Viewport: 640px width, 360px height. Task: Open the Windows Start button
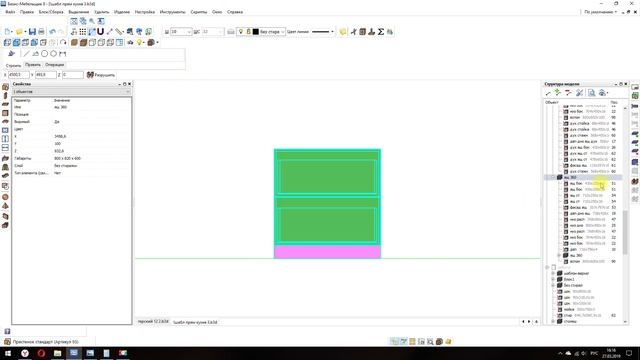[x=8, y=353]
